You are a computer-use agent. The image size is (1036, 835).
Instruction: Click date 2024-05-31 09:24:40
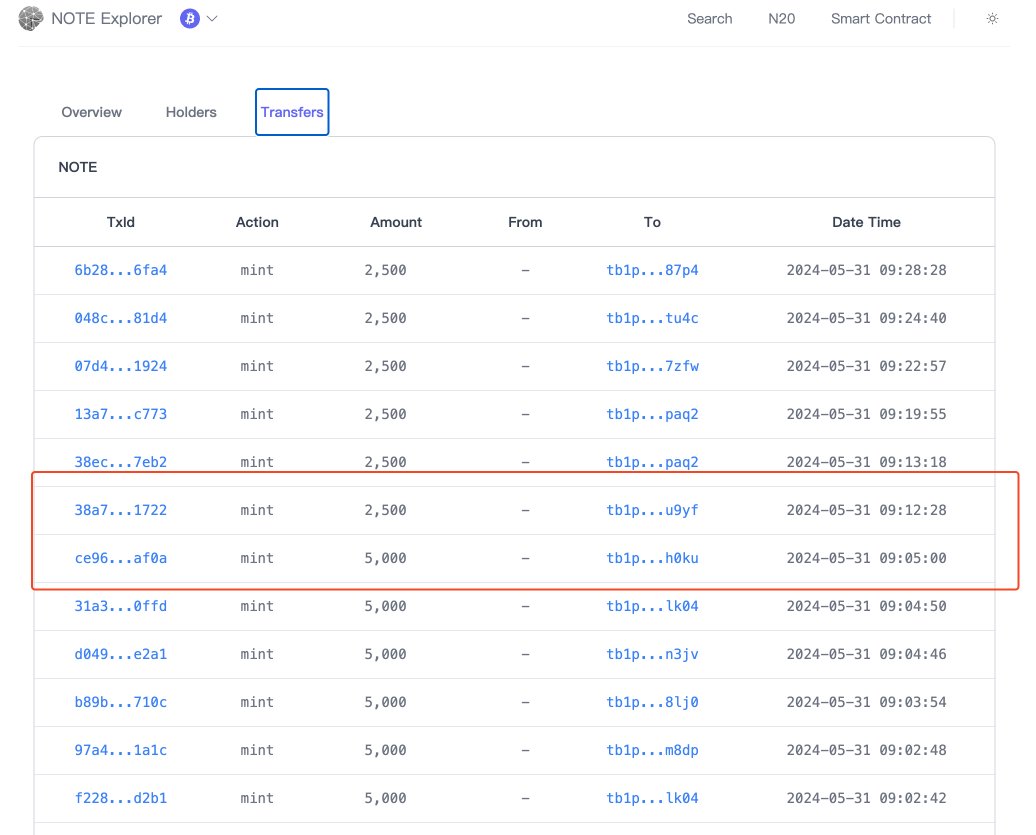866,318
